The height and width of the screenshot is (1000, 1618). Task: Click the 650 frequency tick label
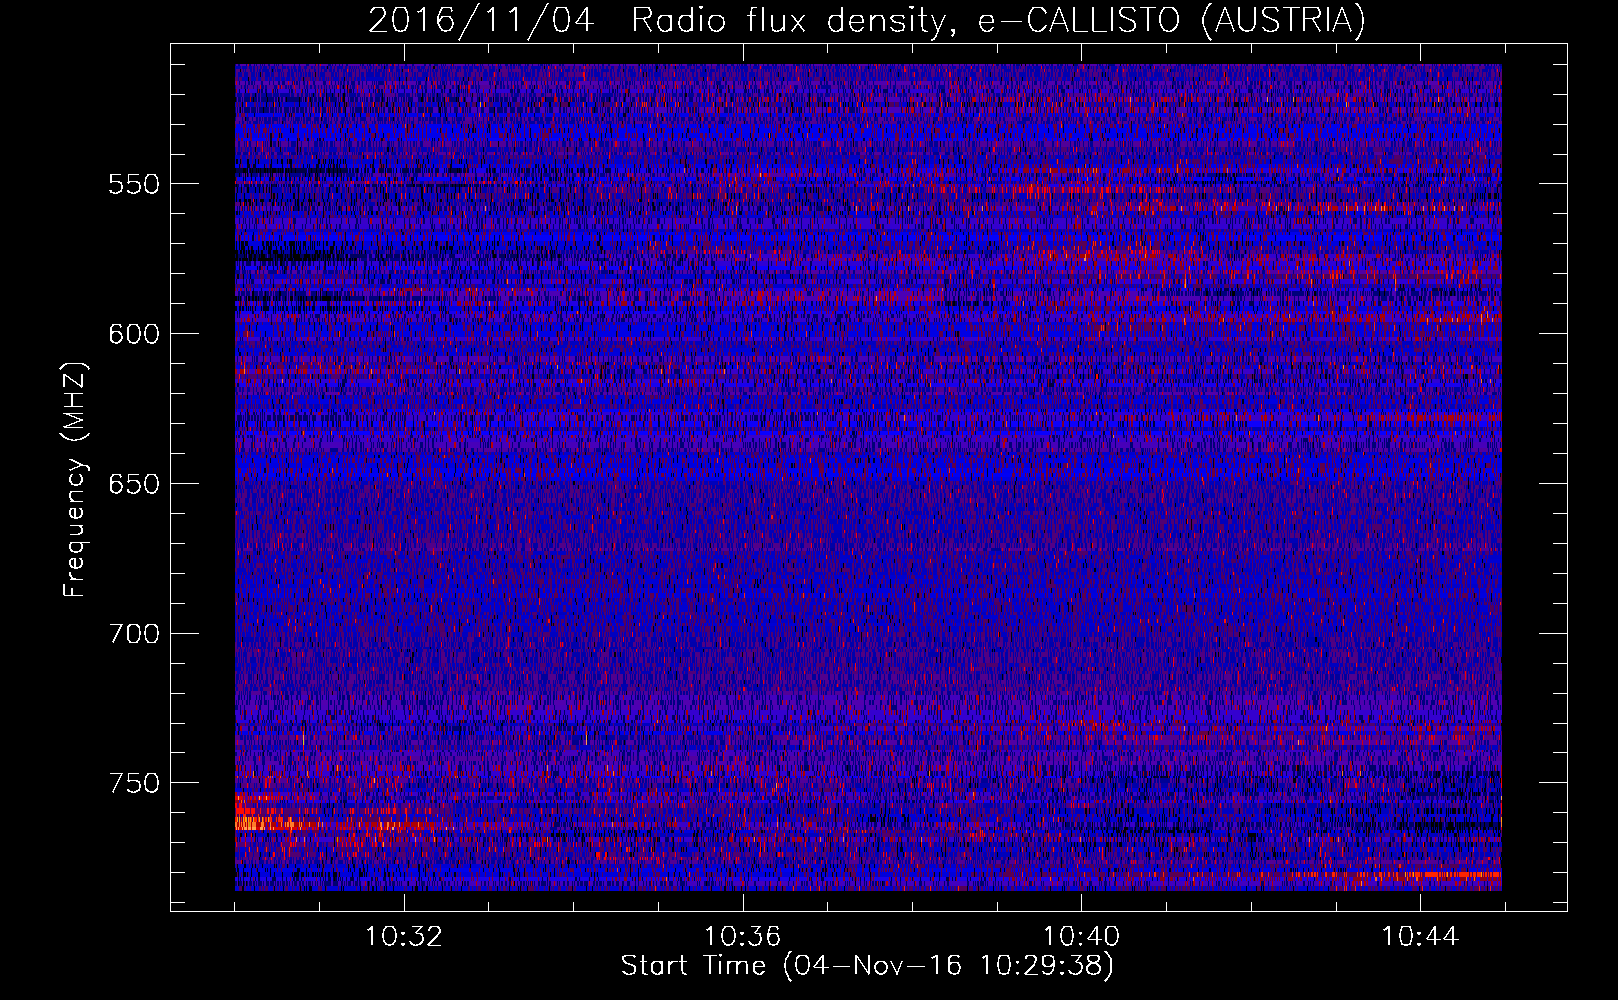(134, 484)
